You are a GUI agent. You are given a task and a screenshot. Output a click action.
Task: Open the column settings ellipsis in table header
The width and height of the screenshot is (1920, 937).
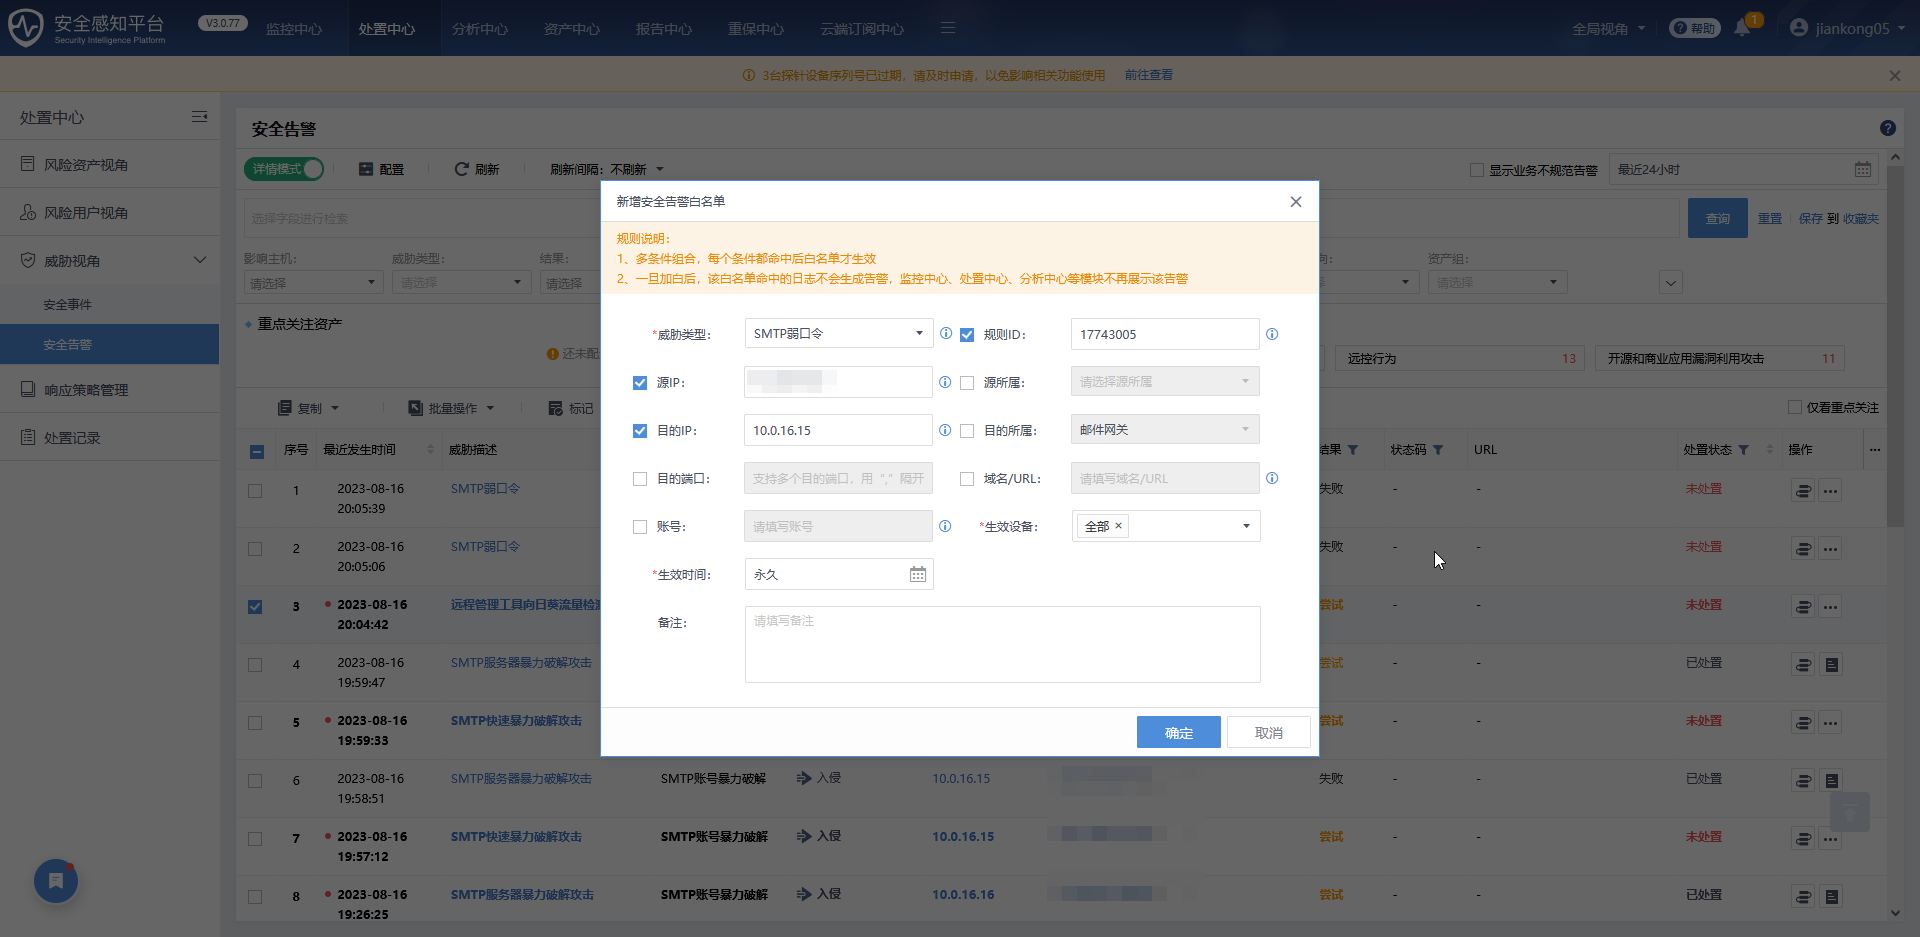[1874, 450]
